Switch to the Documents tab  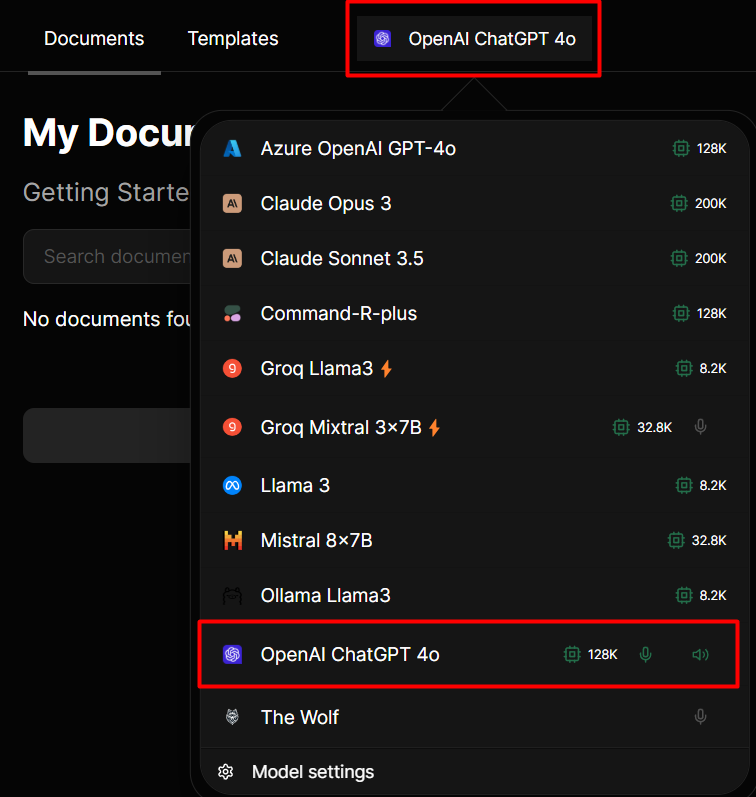(94, 39)
